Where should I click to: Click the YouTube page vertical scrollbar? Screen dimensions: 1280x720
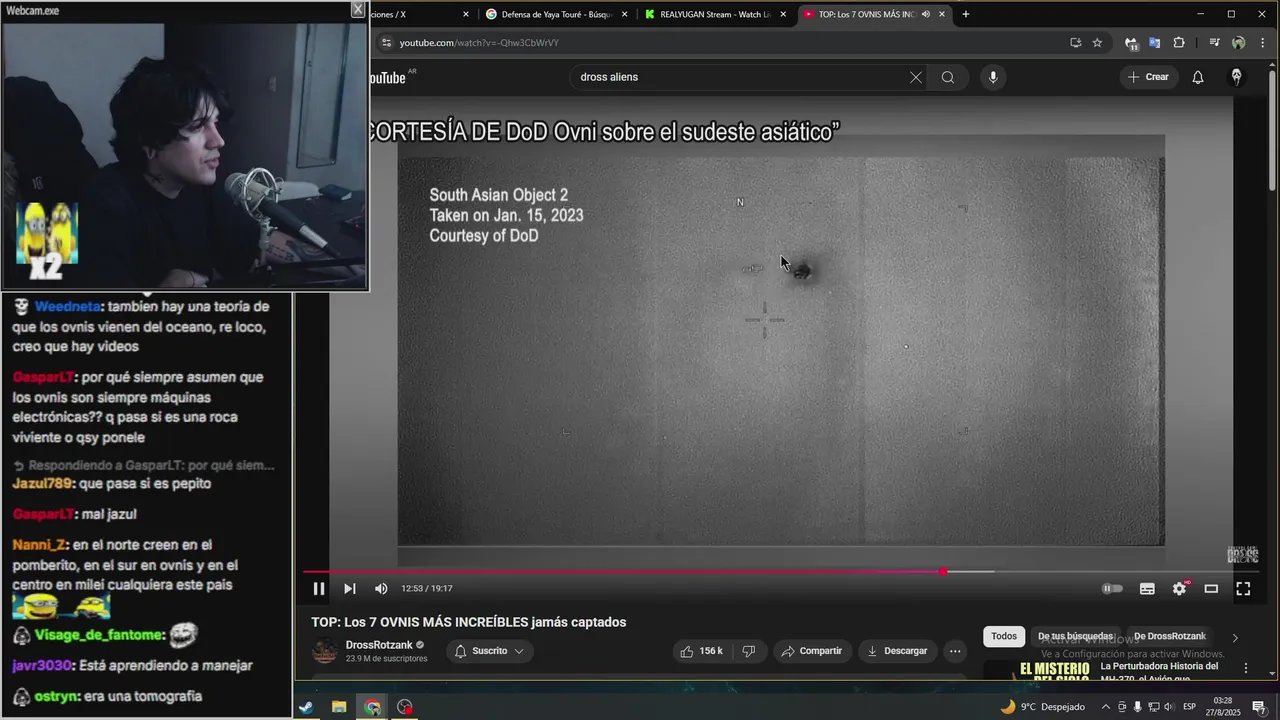pyautogui.click(x=1272, y=130)
